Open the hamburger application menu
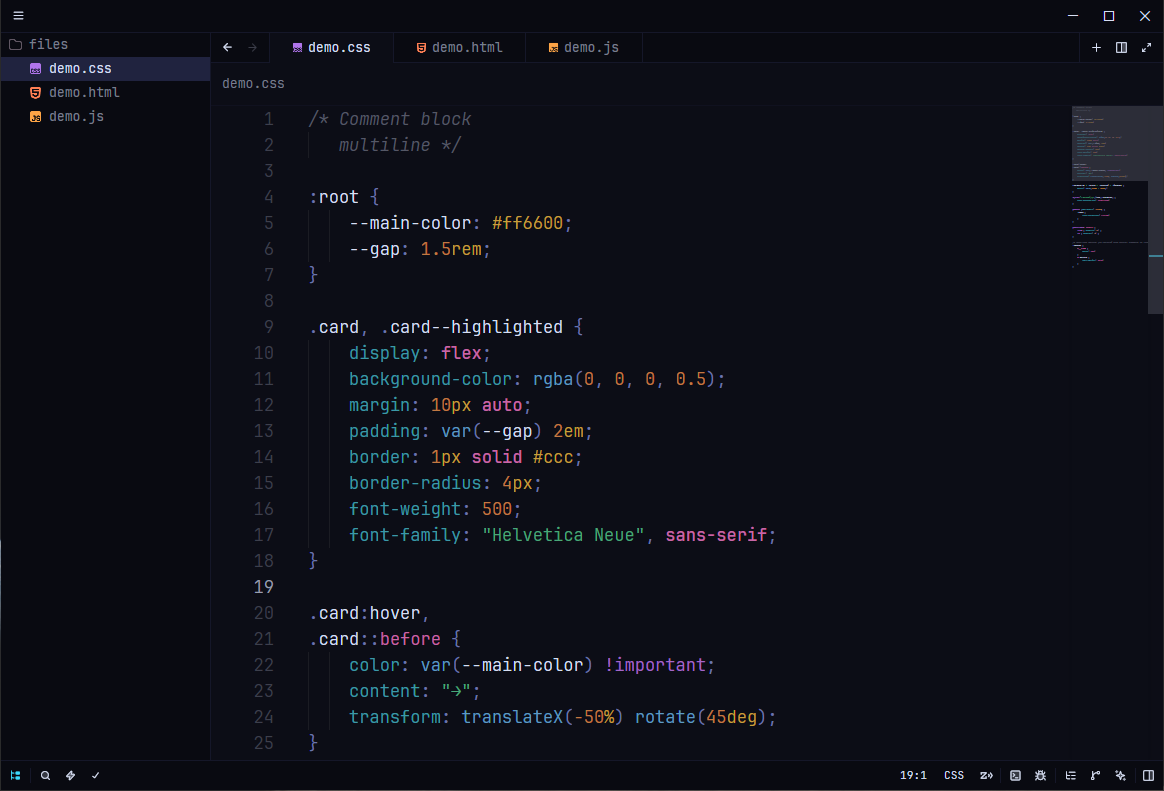 [19, 16]
